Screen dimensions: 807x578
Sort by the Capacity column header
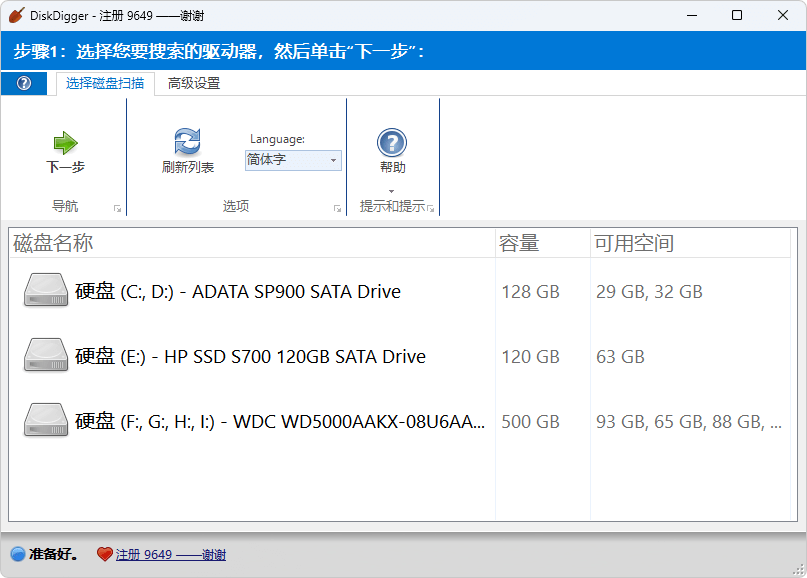(x=519, y=243)
